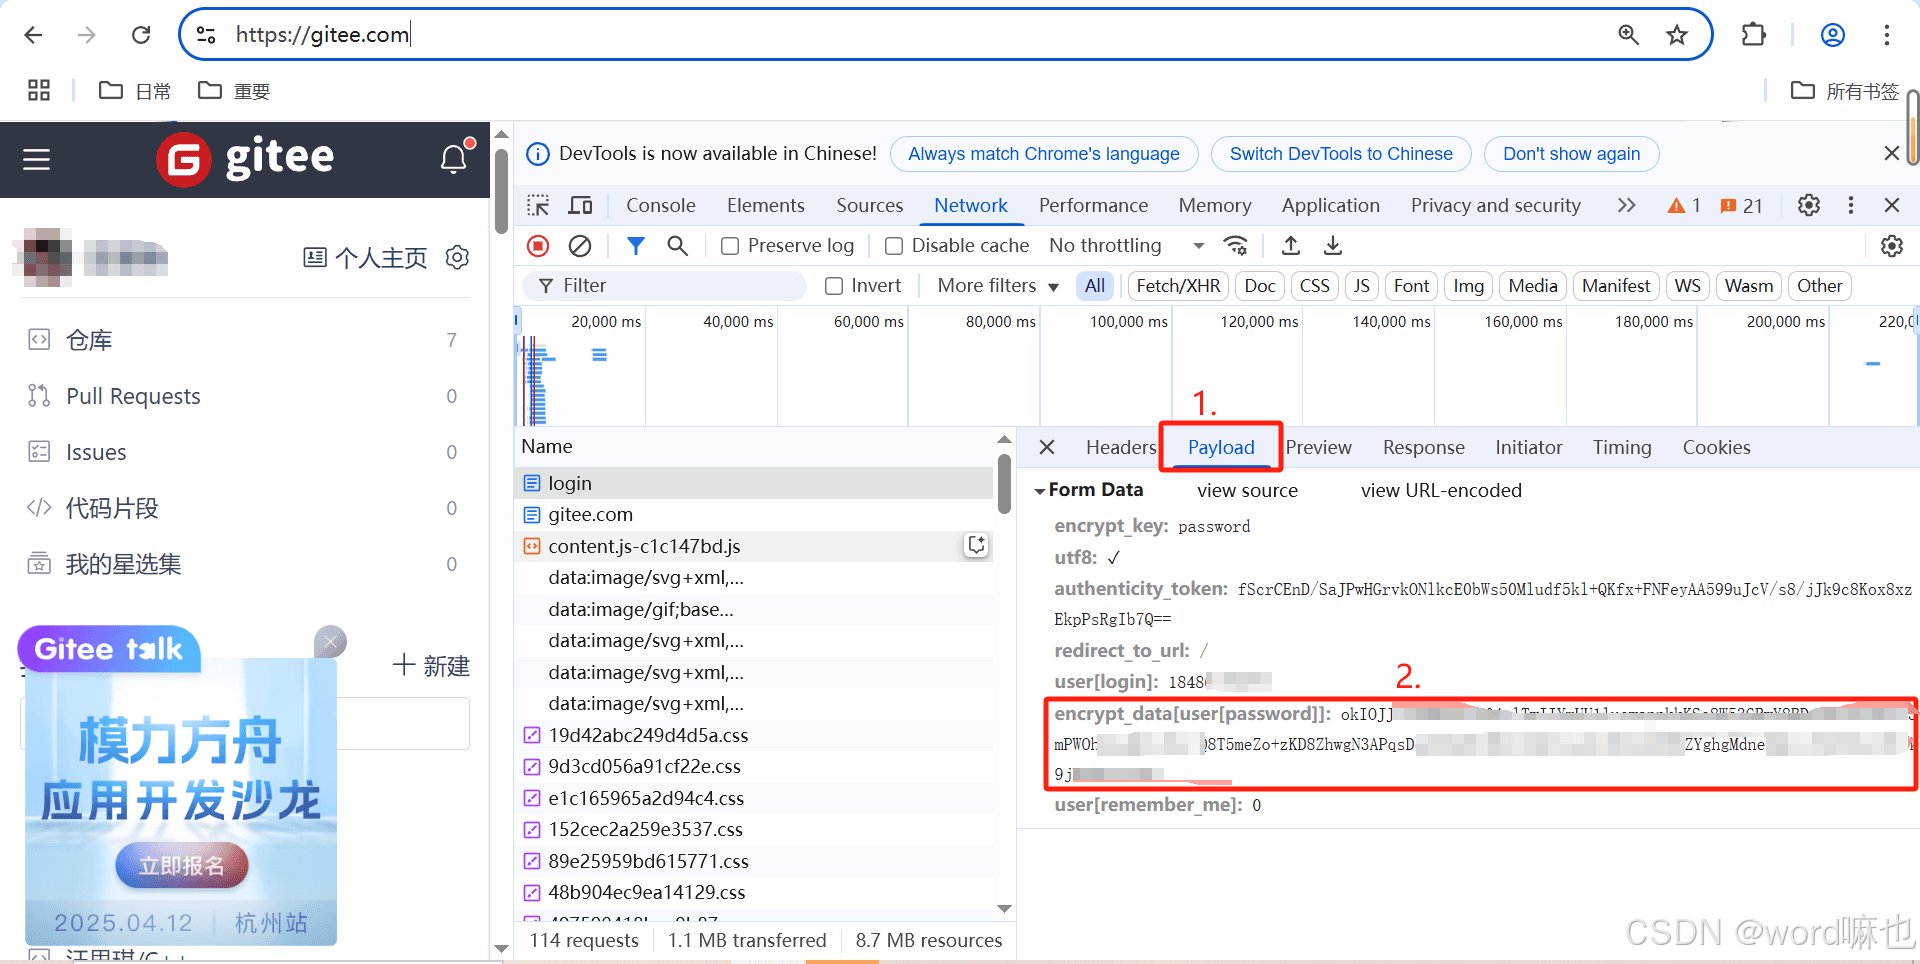Image resolution: width=1920 pixels, height=964 pixels.
Task: Select the All request type filter
Action: [x=1095, y=286]
